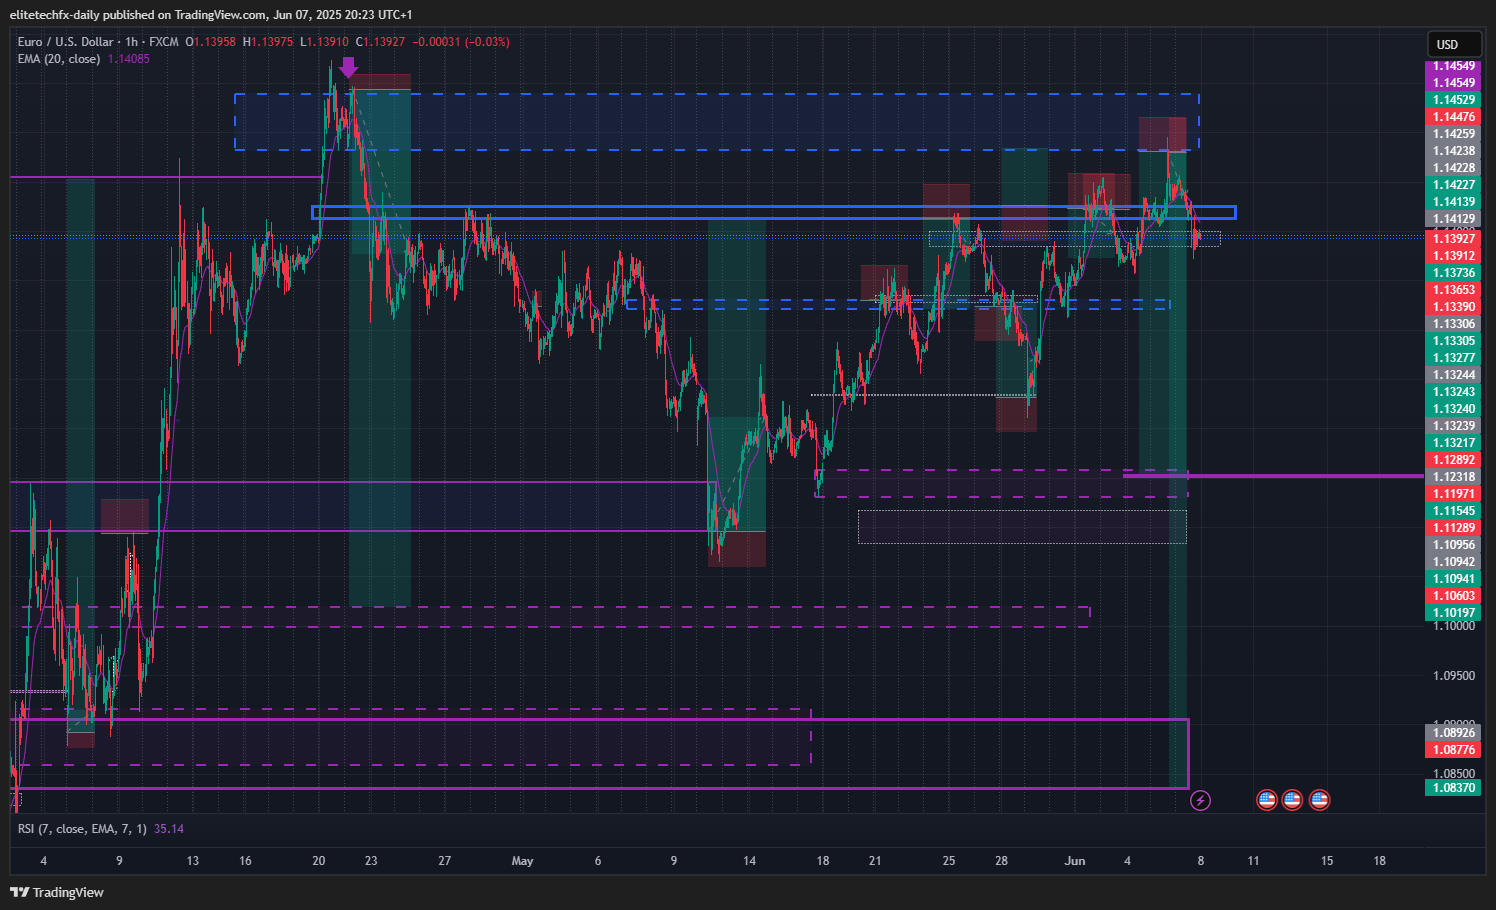Screen dimensions: 1496x910
Task: Click the green 1.14139 price label
Action: (x=1453, y=202)
